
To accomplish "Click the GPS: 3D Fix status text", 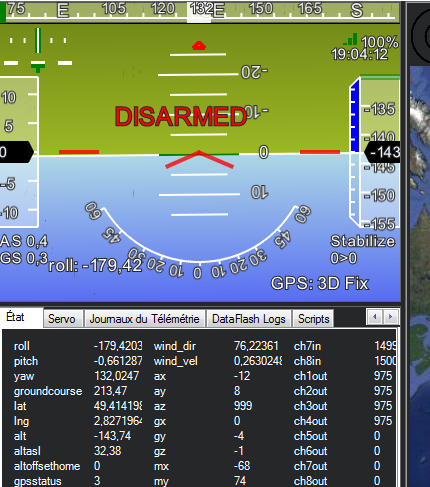I will (x=320, y=284).
